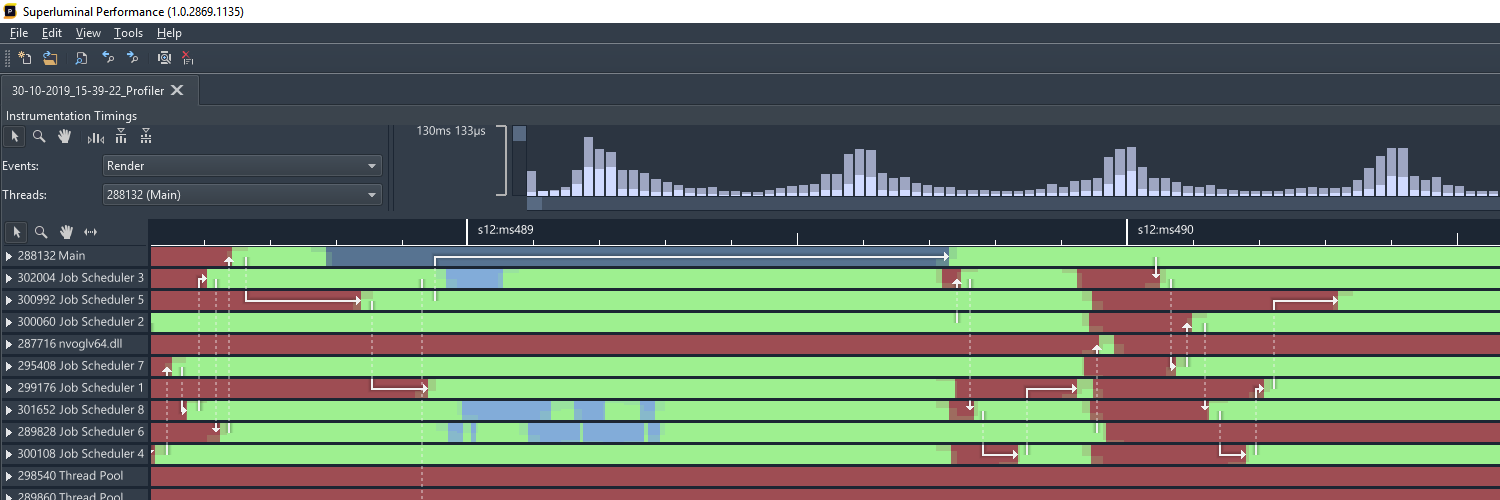Select the 301652 Job Scheduler 8 label
This screenshot has height=500, width=1500.
pos(81,410)
